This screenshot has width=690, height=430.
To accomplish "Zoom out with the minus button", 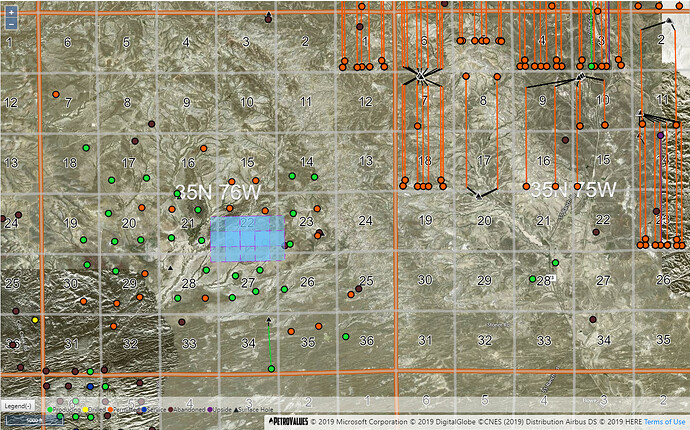I will (x=11, y=23).
